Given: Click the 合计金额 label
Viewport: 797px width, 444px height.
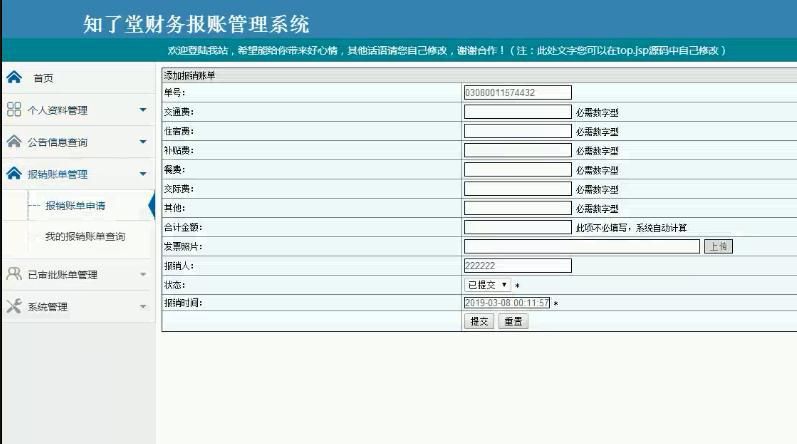Looking at the screenshot, I should tap(183, 227).
